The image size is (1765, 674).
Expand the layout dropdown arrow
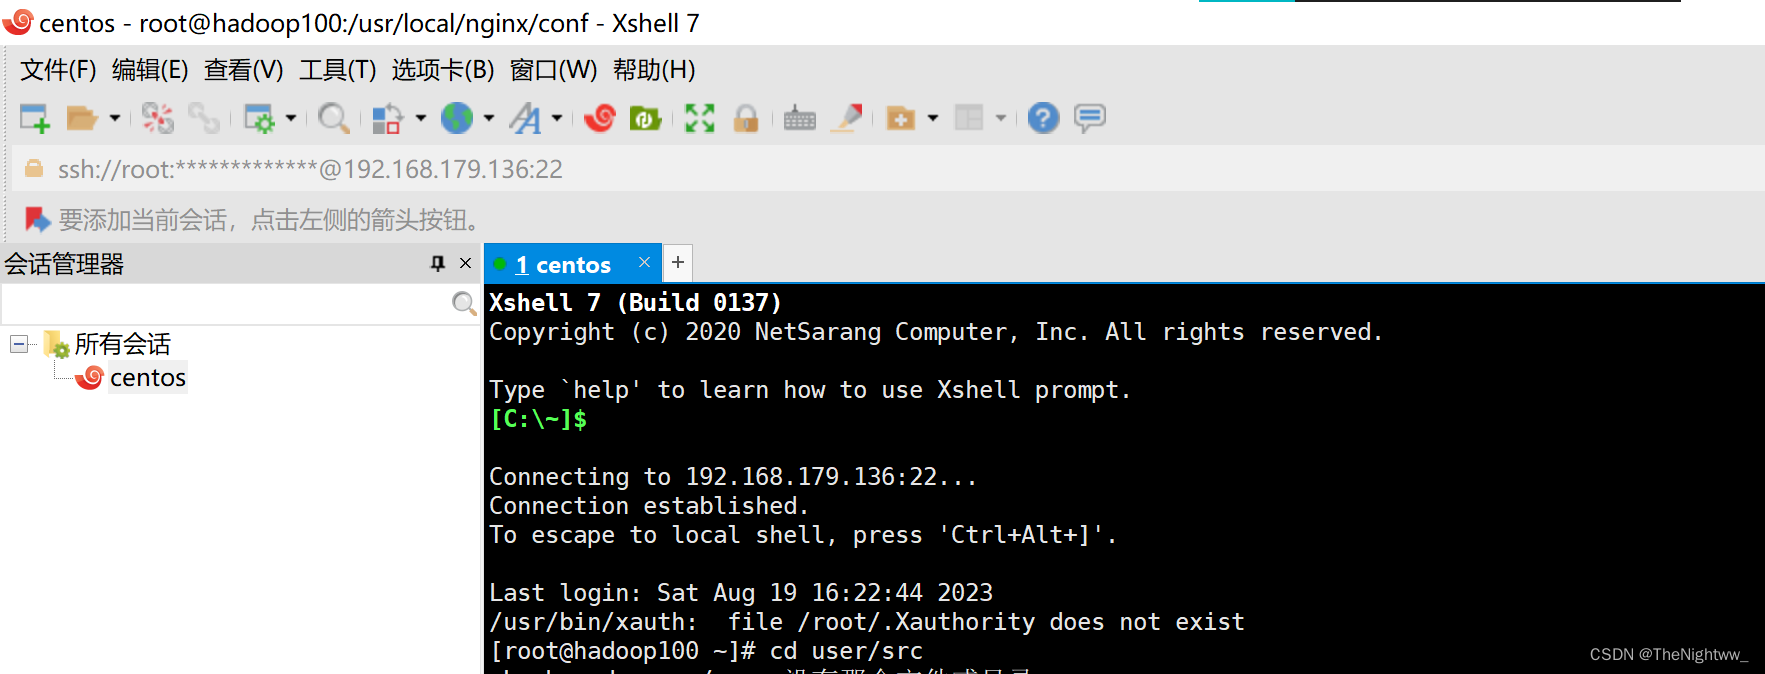pos(1001,118)
